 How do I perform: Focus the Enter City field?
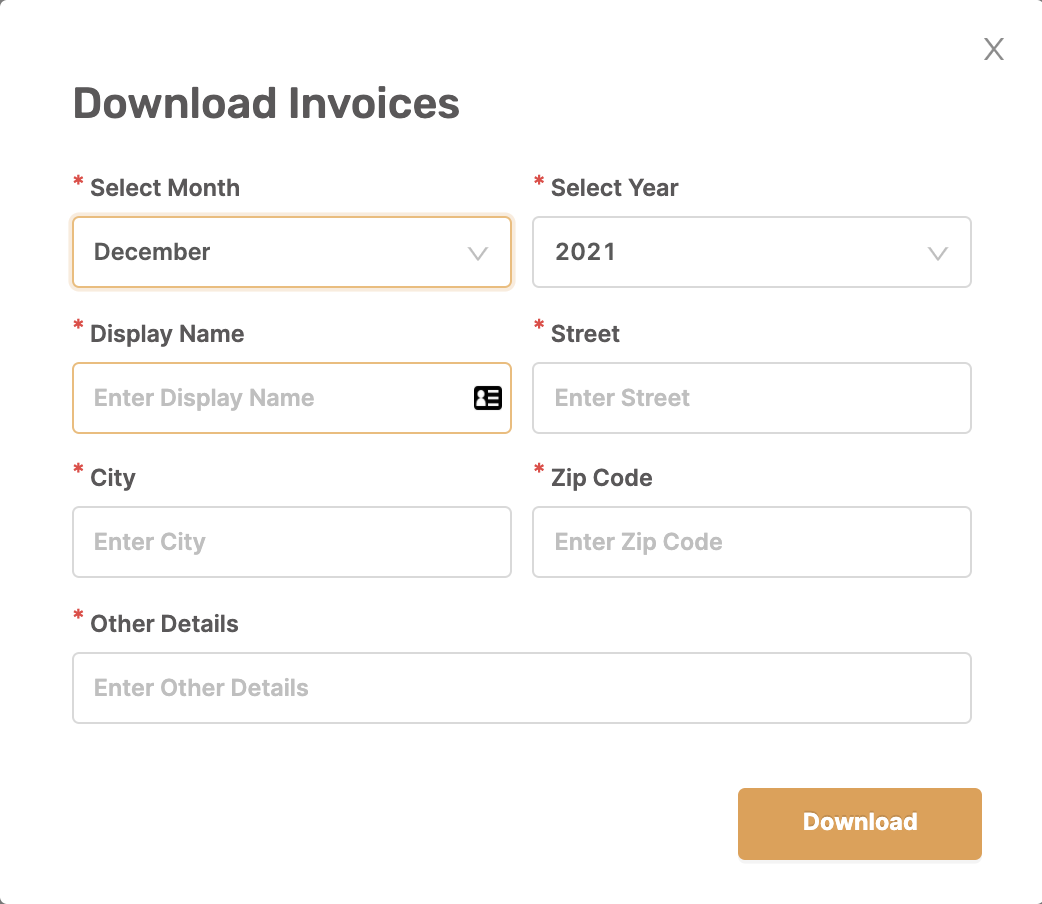(292, 542)
